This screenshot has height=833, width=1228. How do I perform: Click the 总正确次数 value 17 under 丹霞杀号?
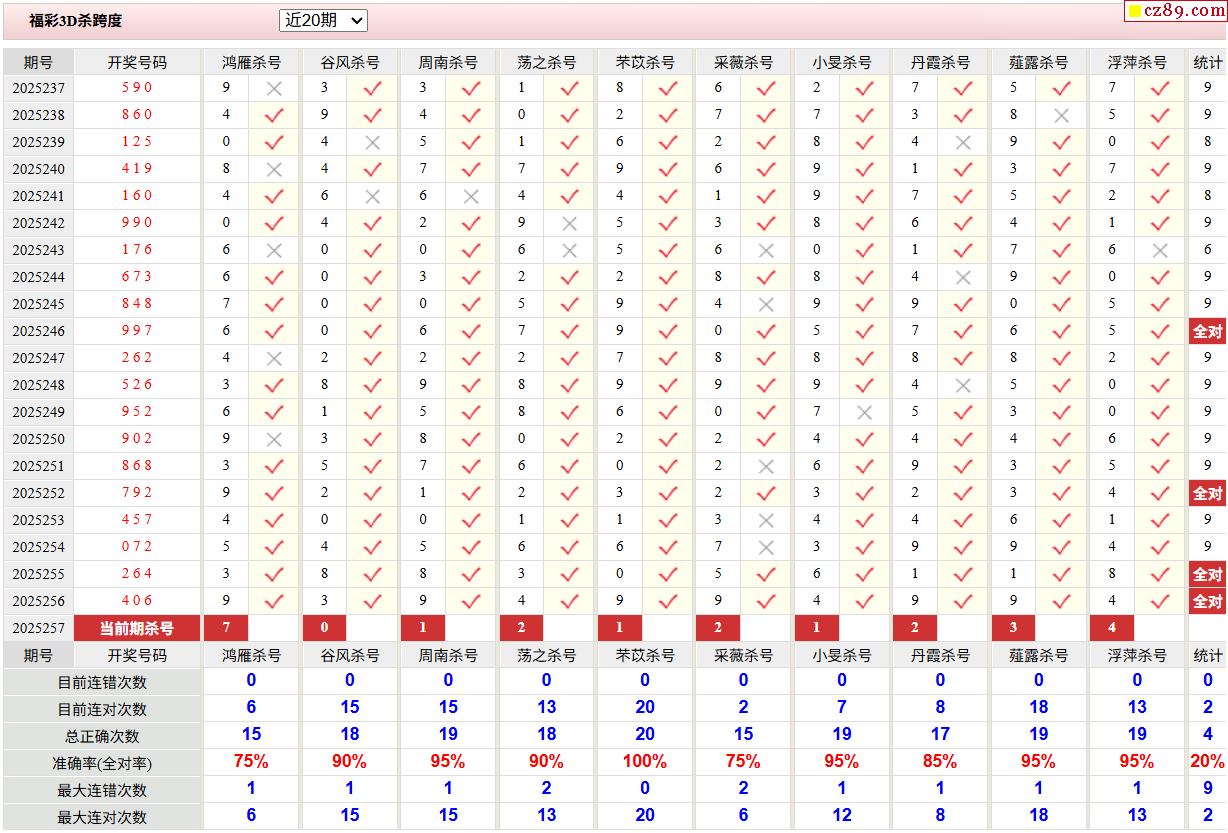940,735
